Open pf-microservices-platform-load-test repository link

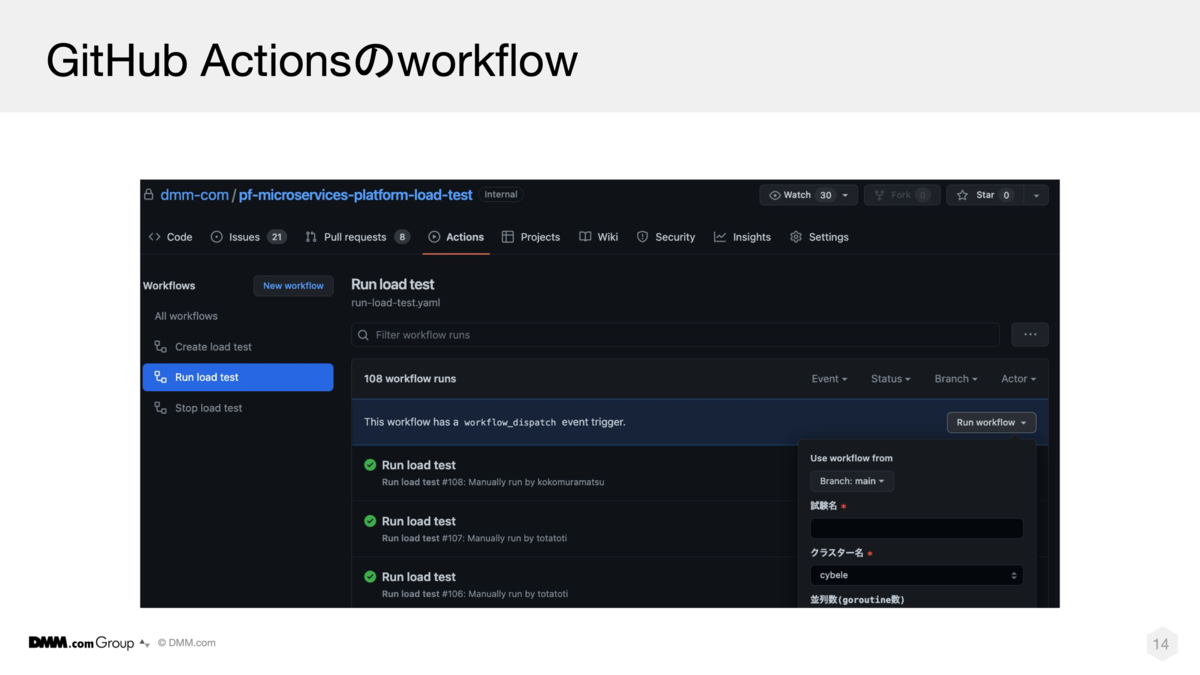pos(356,195)
